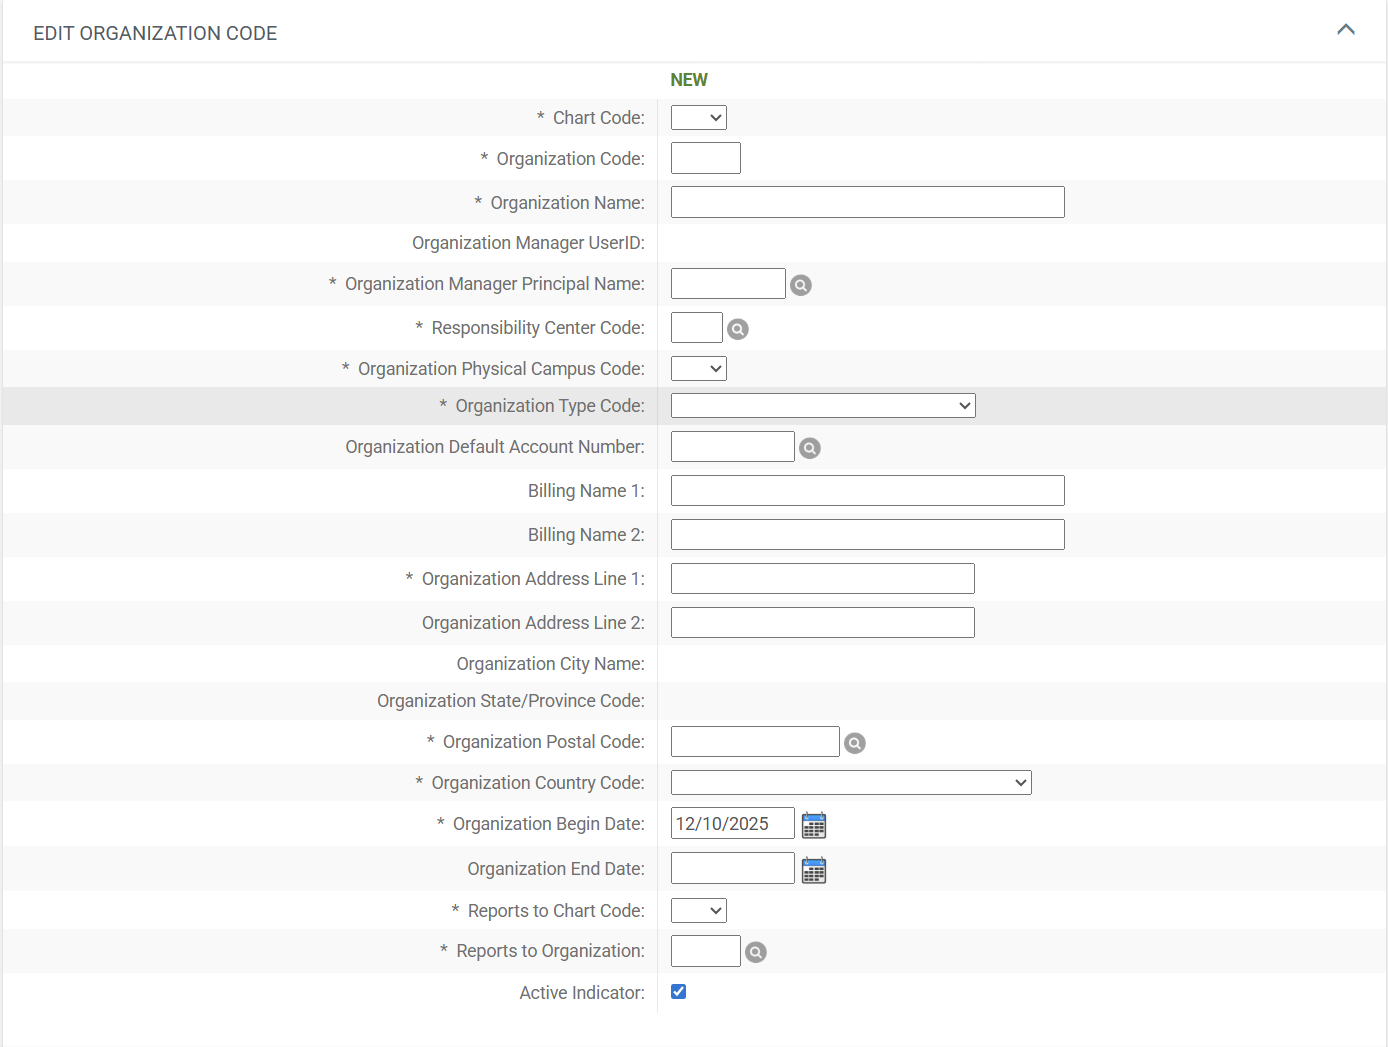
Task: Focus the Organization Name text field
Action: 867,202
